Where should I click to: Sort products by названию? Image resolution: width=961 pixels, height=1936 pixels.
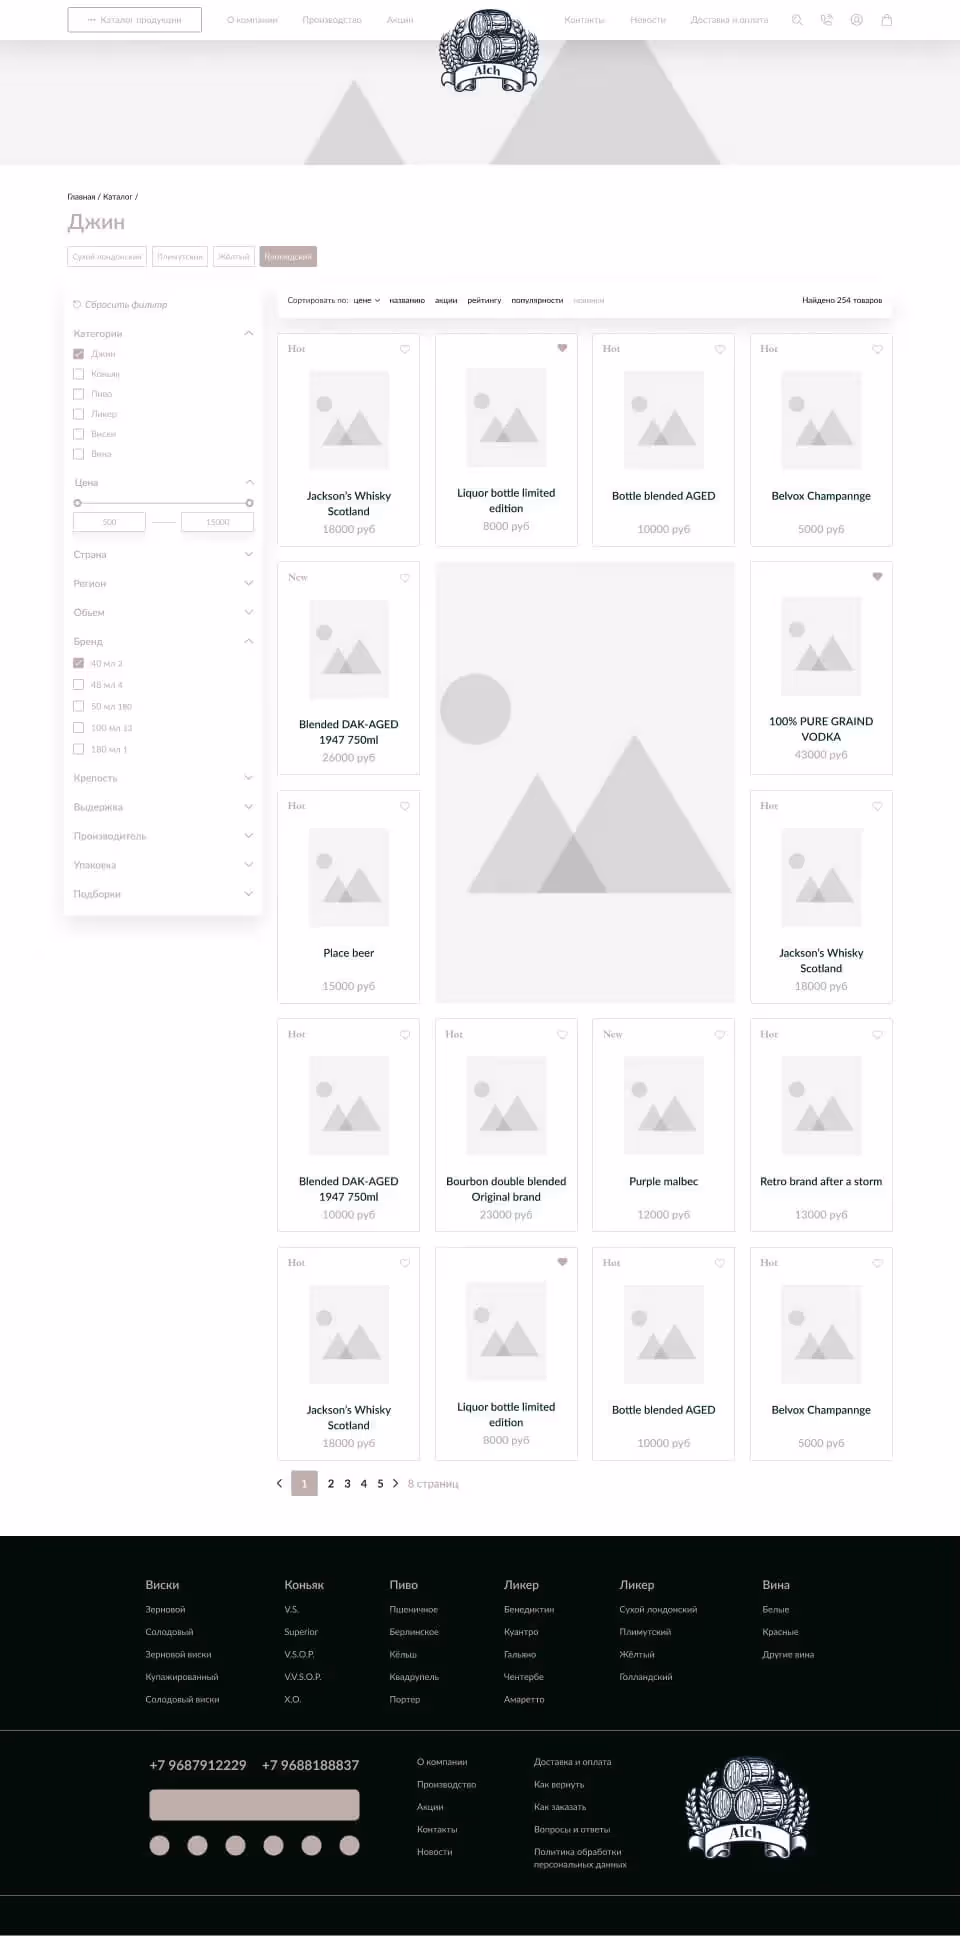click(x=407, y=300)
